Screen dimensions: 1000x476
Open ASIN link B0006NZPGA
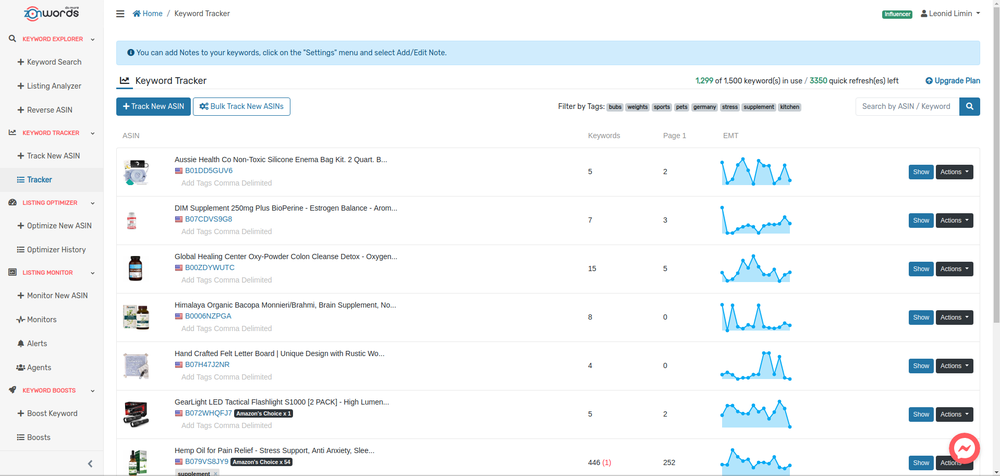208,316
